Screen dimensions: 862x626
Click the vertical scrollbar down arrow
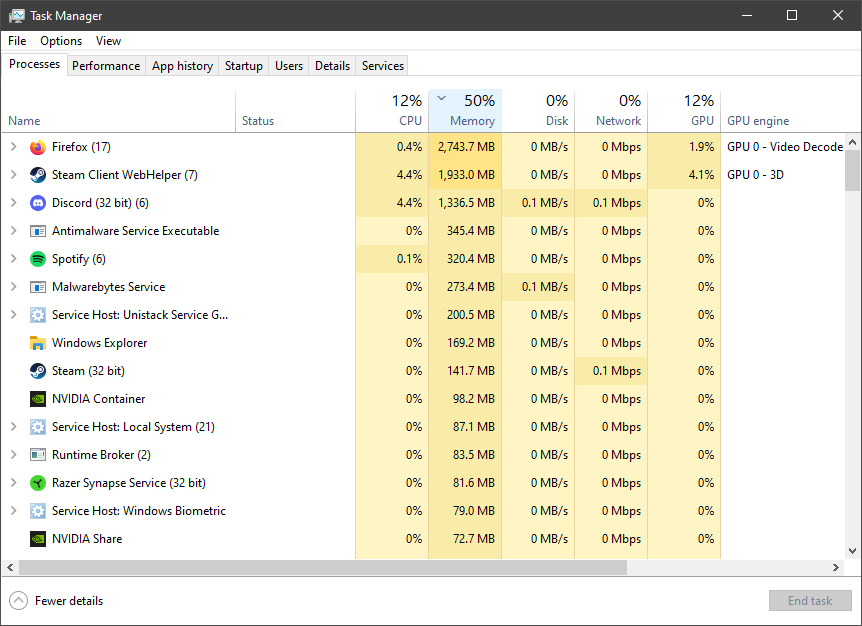coord(853,551)
